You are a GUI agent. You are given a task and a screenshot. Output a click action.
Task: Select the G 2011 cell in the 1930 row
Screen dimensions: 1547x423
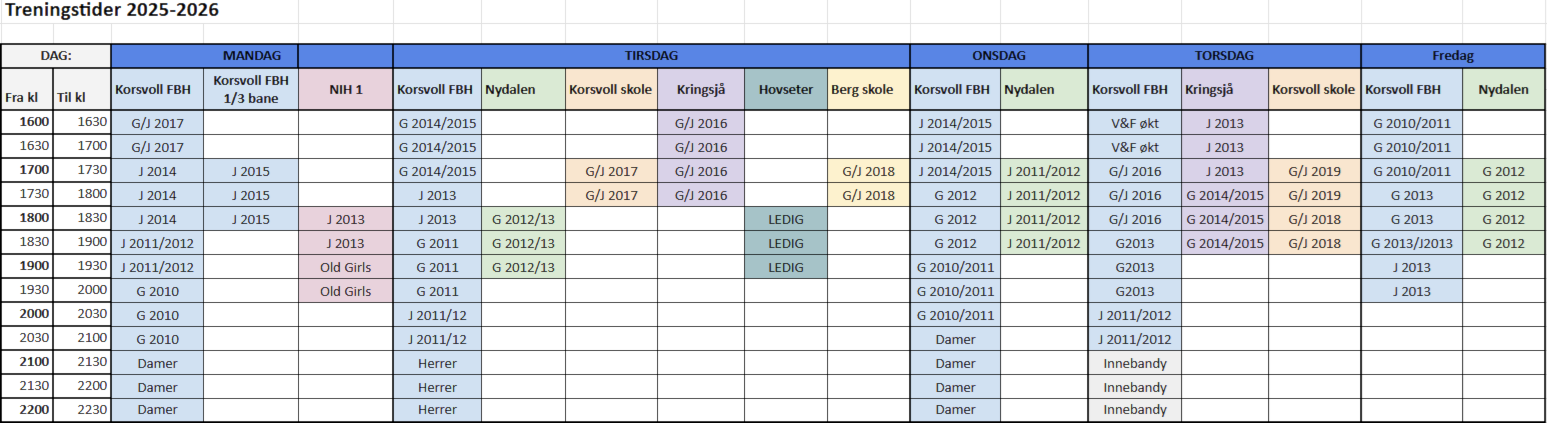pyautogui.click(x=438, y=291)
